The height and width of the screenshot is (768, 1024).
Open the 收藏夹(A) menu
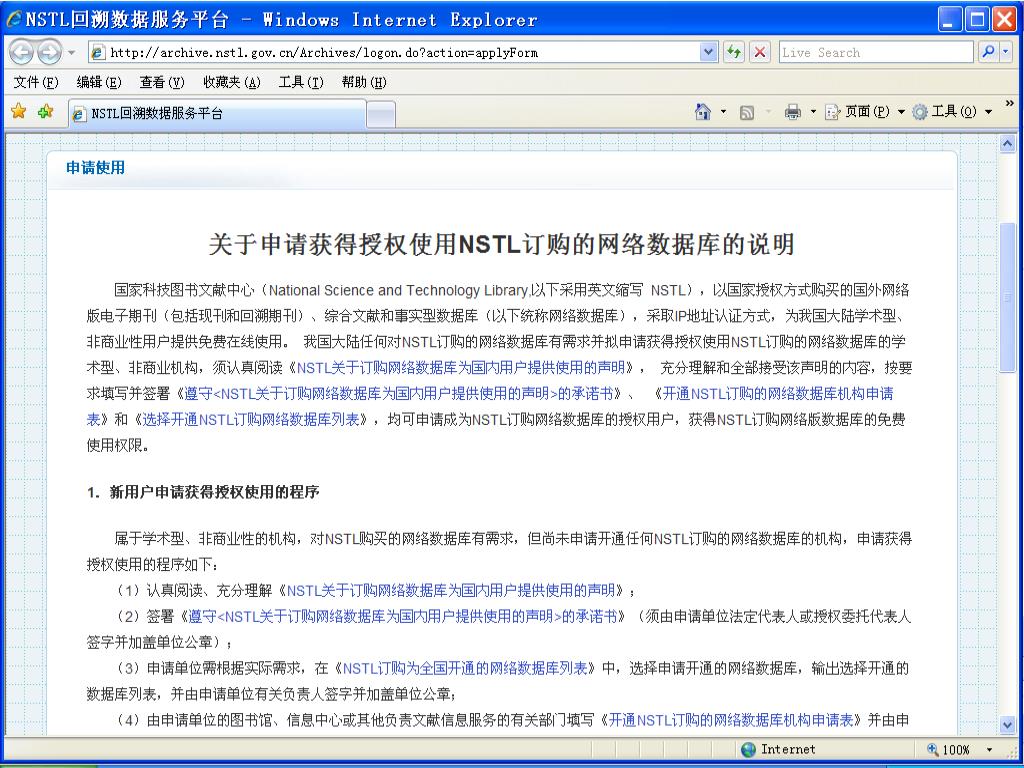click(x=231, y=82)
